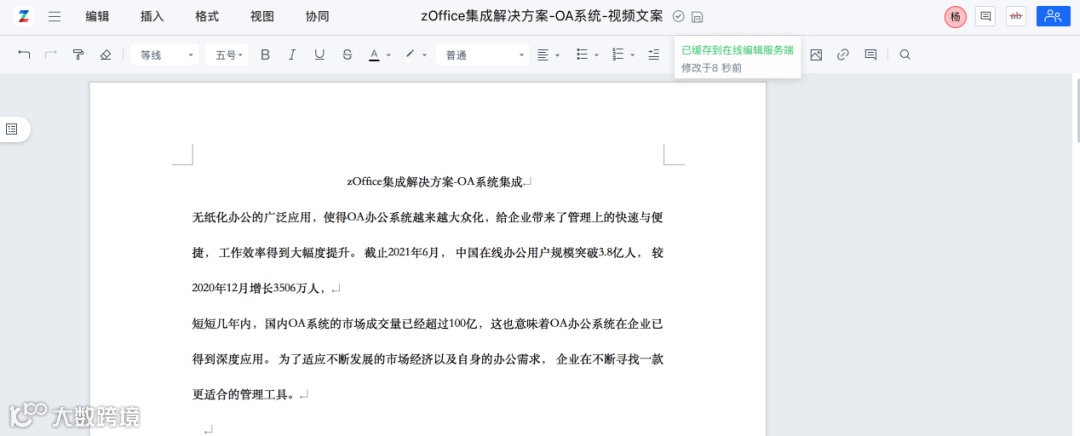Open search with the magnifier icon
Image resolution: width=1080 pixels, height=436 pixels.
pos(905,54)
